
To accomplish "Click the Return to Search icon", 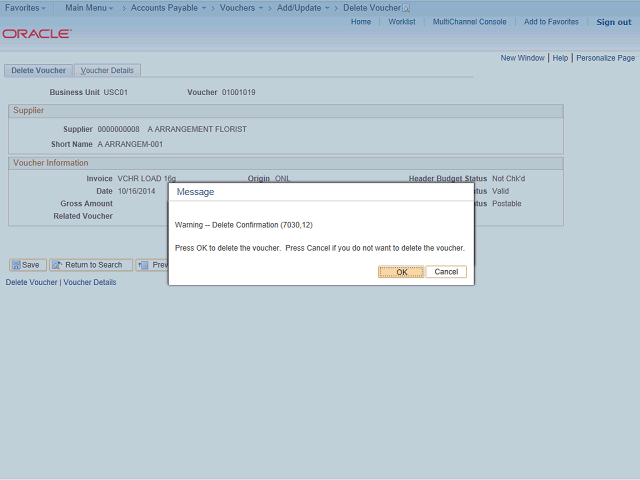I will coord(57,265).
